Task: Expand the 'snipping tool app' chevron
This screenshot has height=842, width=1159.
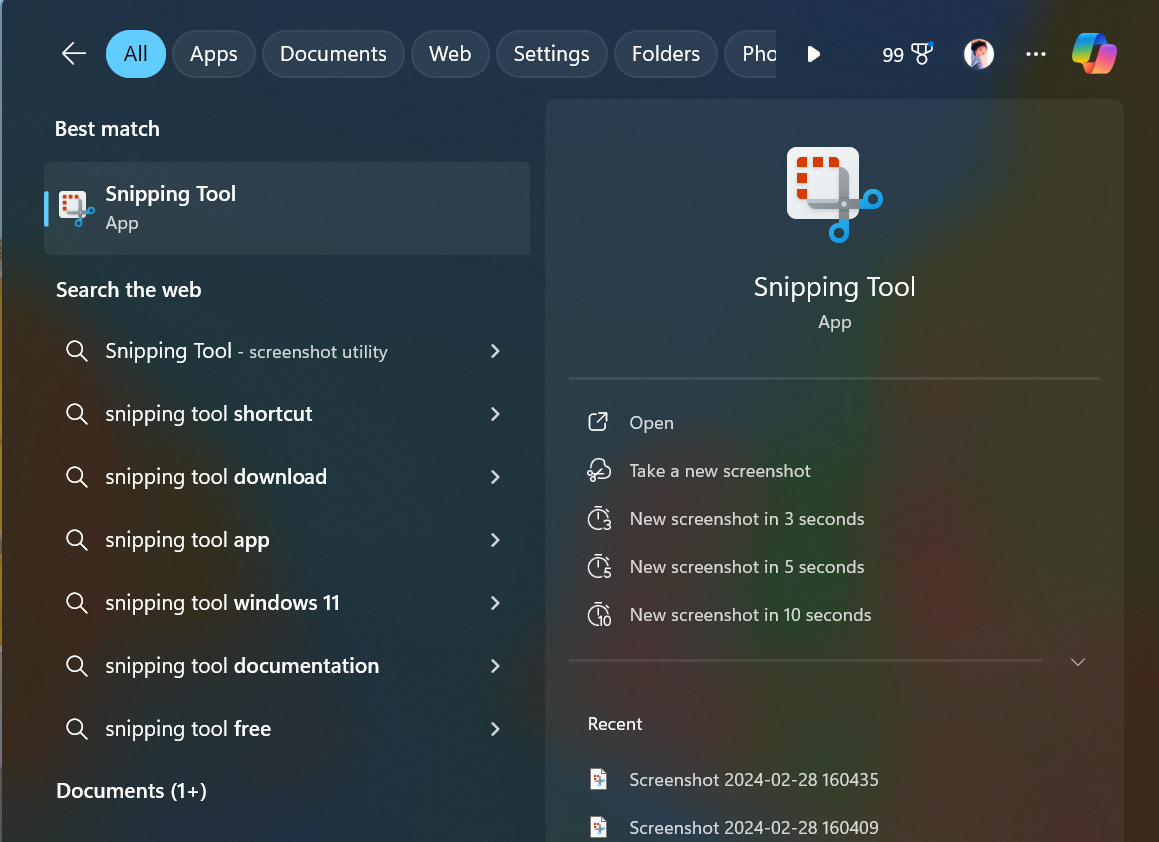Action: [495, 540]
